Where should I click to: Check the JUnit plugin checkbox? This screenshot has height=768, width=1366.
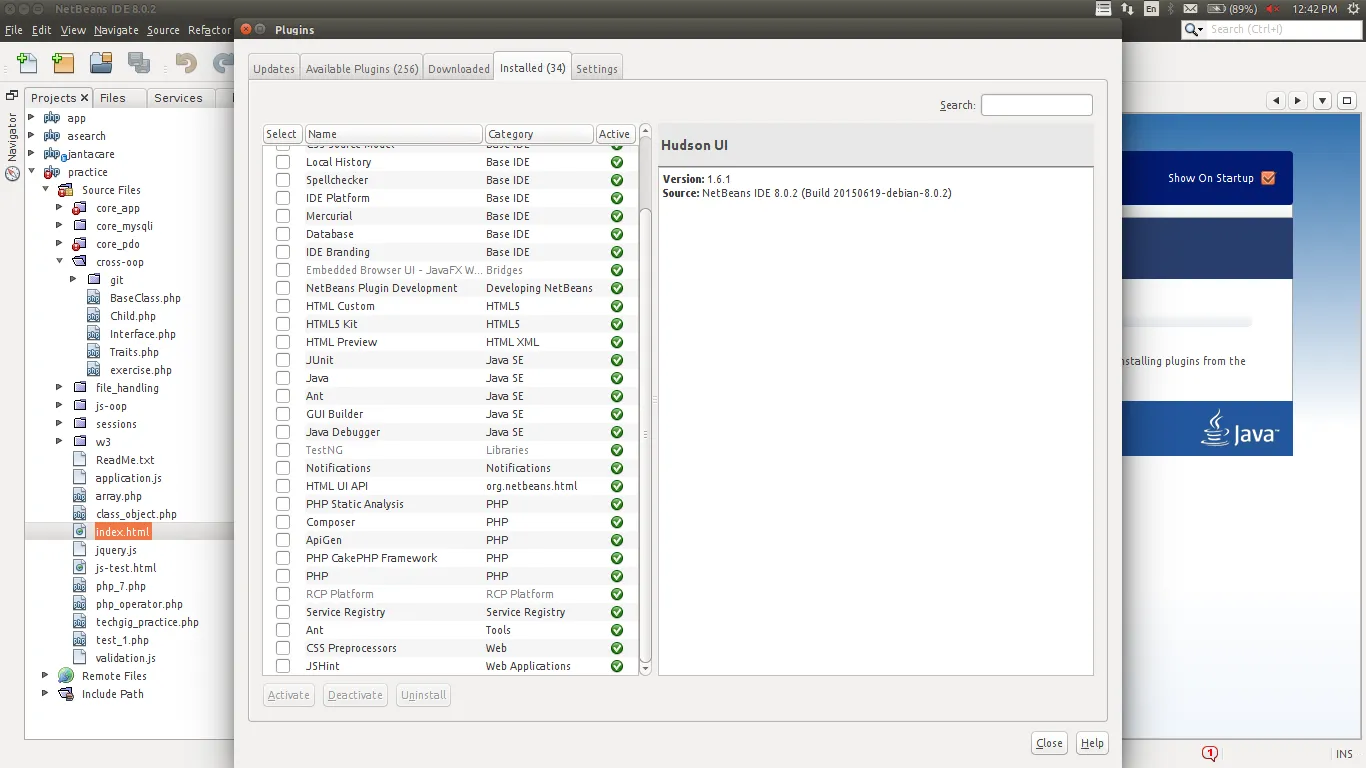283,360
